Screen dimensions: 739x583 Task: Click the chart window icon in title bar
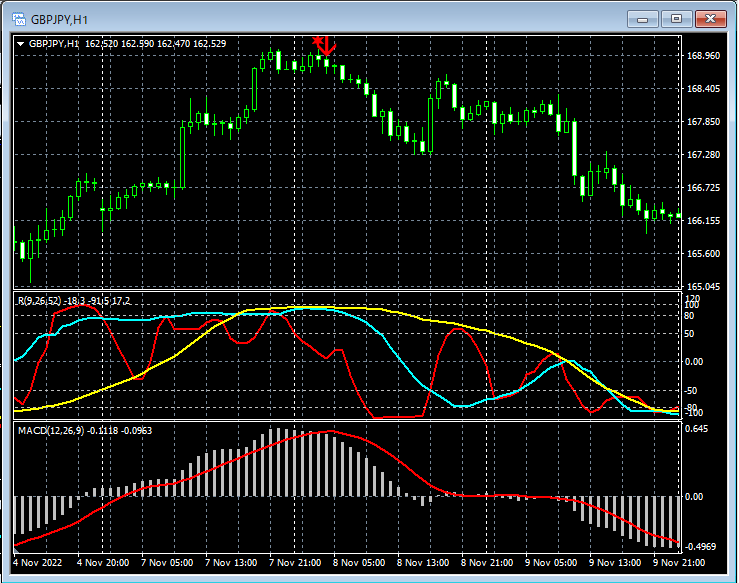coord(17,18)
